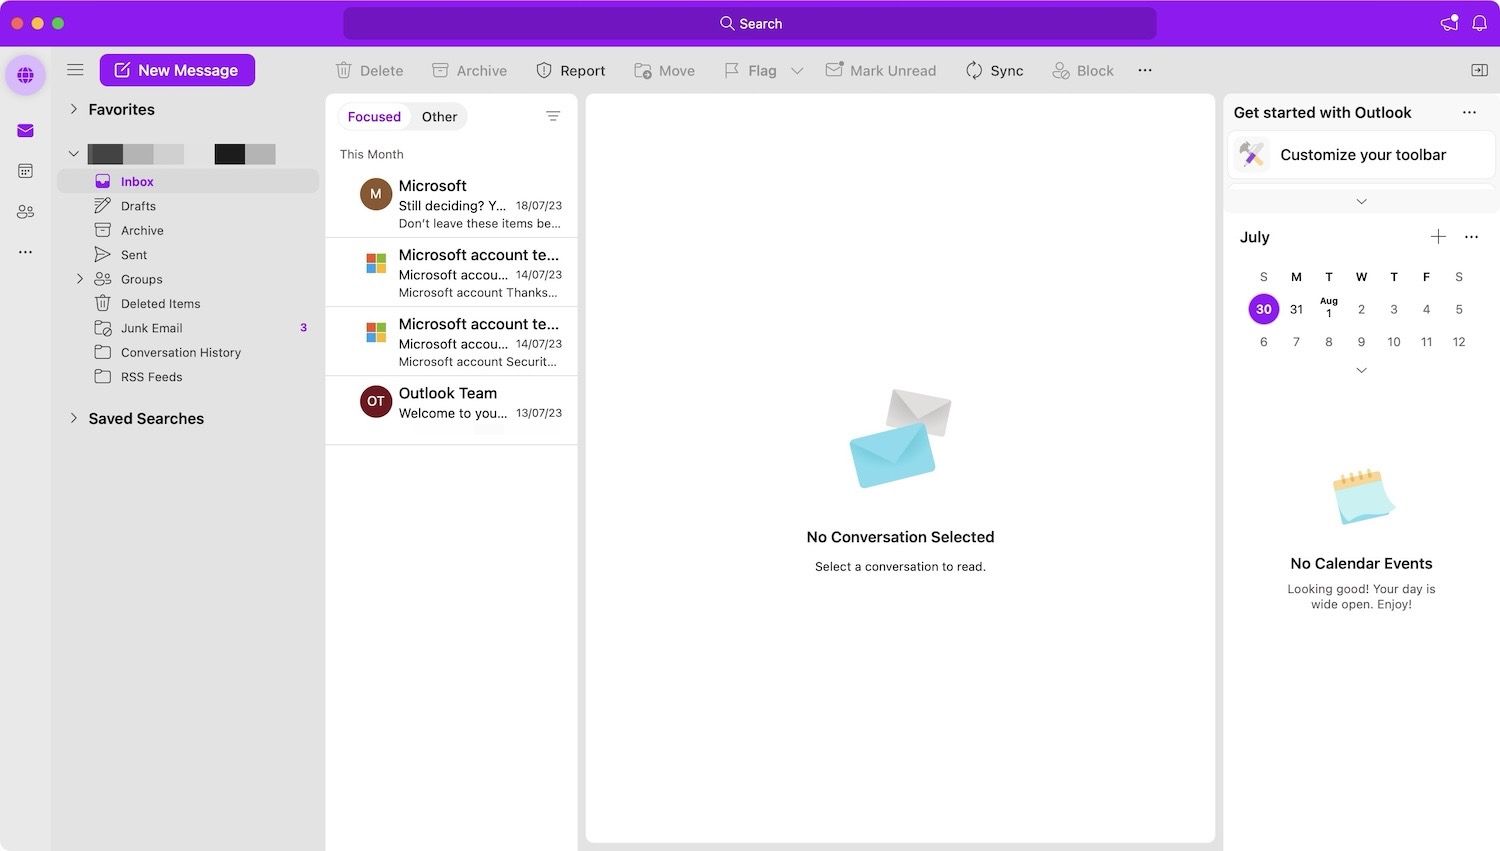Click the Report shield icon
1500x851 pixels.
pyautogui.click(x=544, y=71)
